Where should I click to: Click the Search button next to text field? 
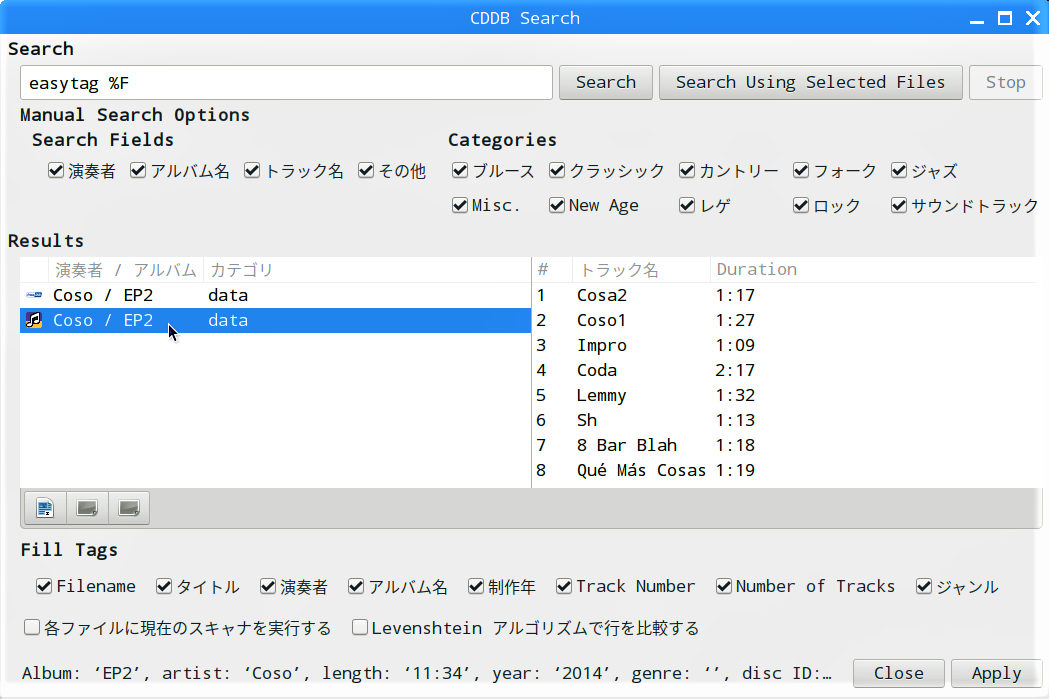point(605,82)
